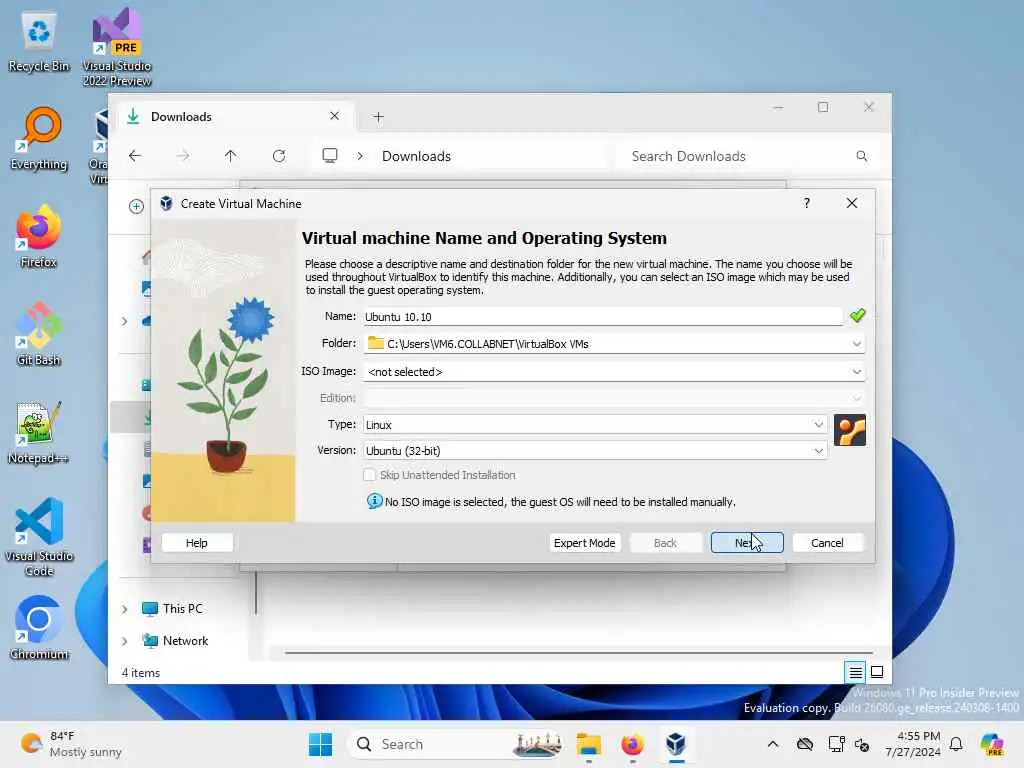This screenshot has width=1024, height=768.
Task: Open VirtualBox from the taskbar
Action: [x=676, y=744]
